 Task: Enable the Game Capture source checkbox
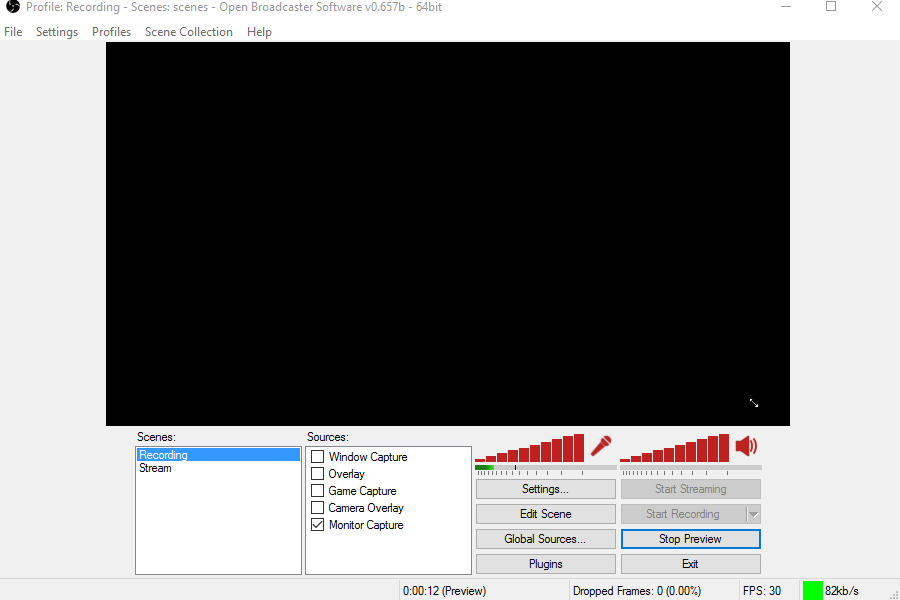click(317, 491)
